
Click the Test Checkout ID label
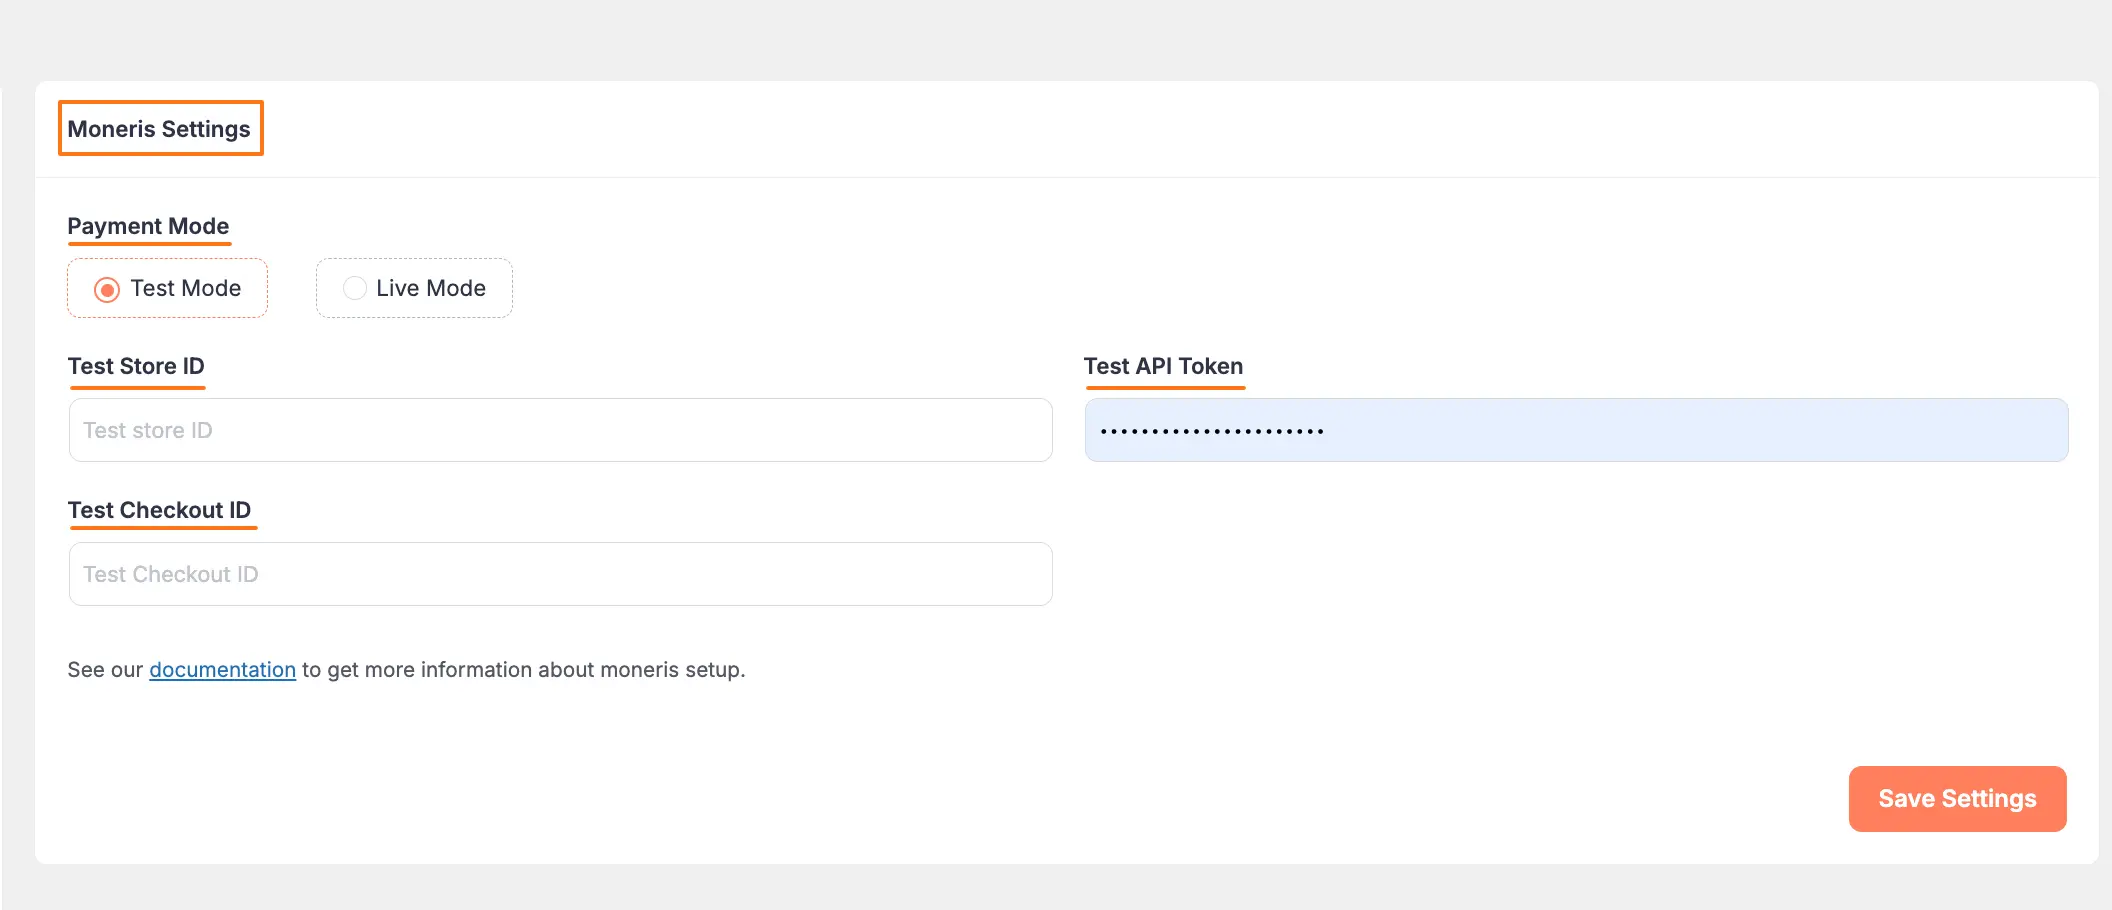[161, 509]
